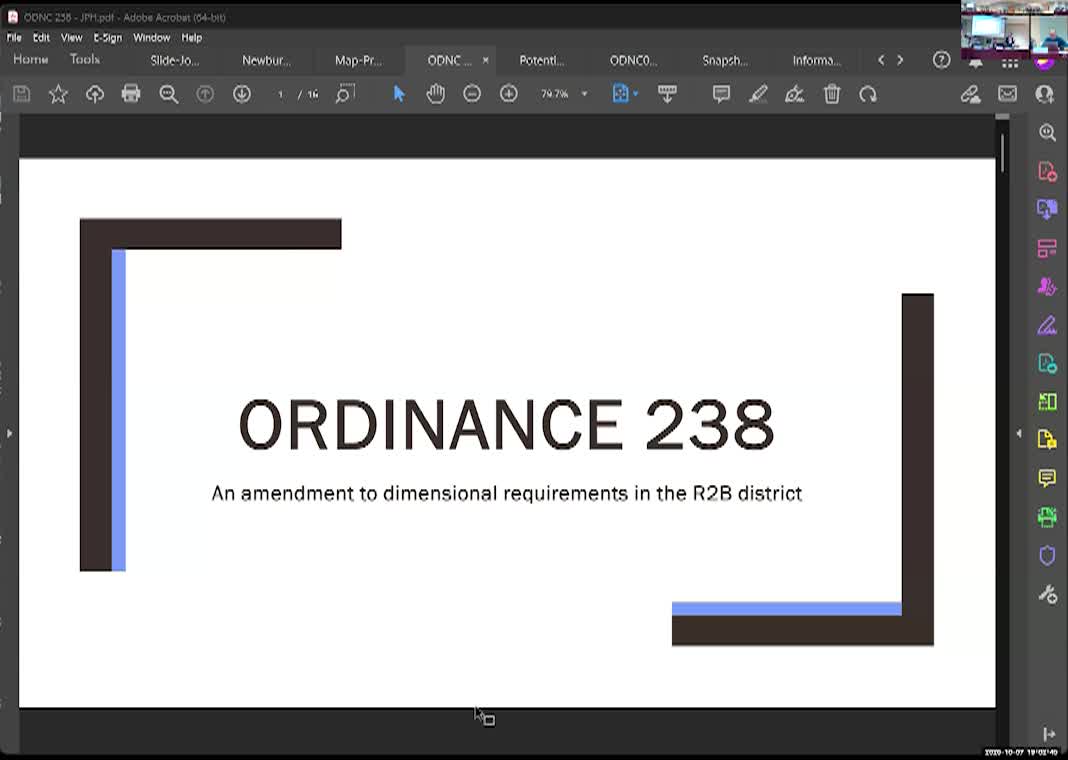
Task: Zoom out with the minus icon
Action: (472, 94)
